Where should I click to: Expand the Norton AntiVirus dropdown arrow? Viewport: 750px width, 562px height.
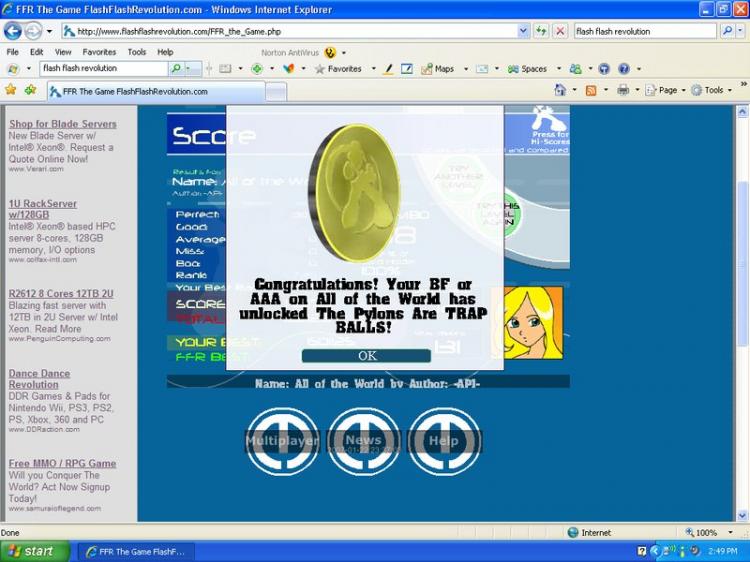344,53
